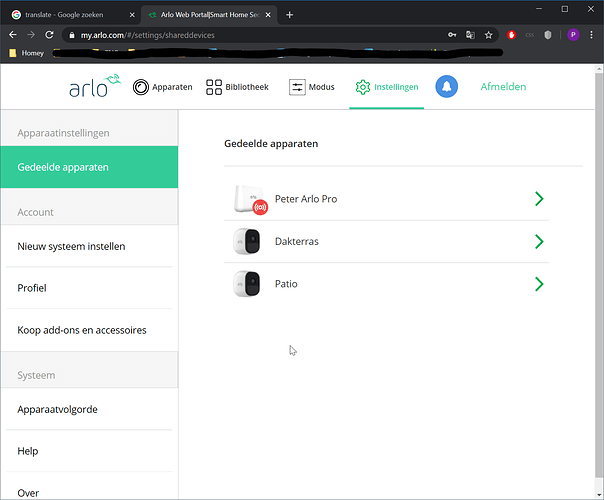Viewport: 604px width, 500px height.
Task: Select Gedeelde apparaten in sidebar
Action: coord(89,167)
